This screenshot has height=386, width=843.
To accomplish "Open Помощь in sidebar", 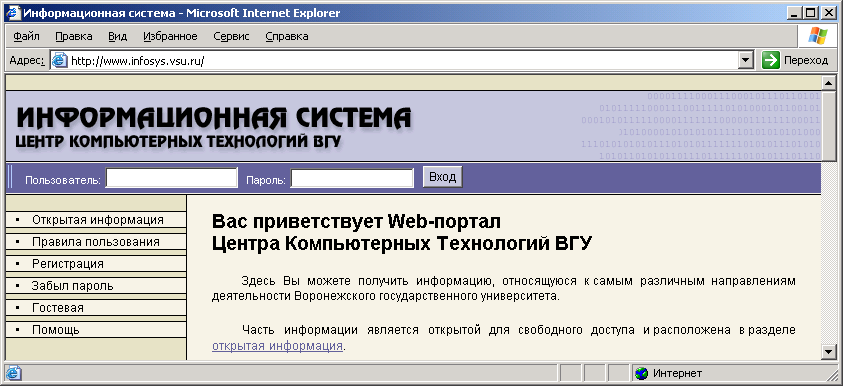I will [x=96, y=330].
